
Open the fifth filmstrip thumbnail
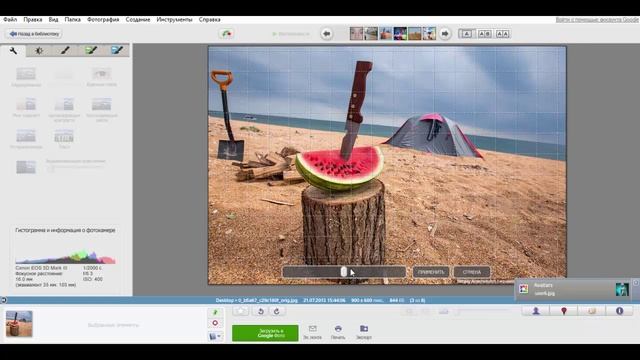[x=415, y=33]
